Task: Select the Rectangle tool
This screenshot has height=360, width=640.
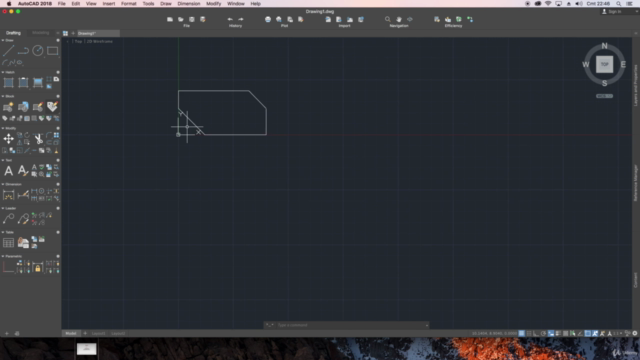Action: [52, 51]
